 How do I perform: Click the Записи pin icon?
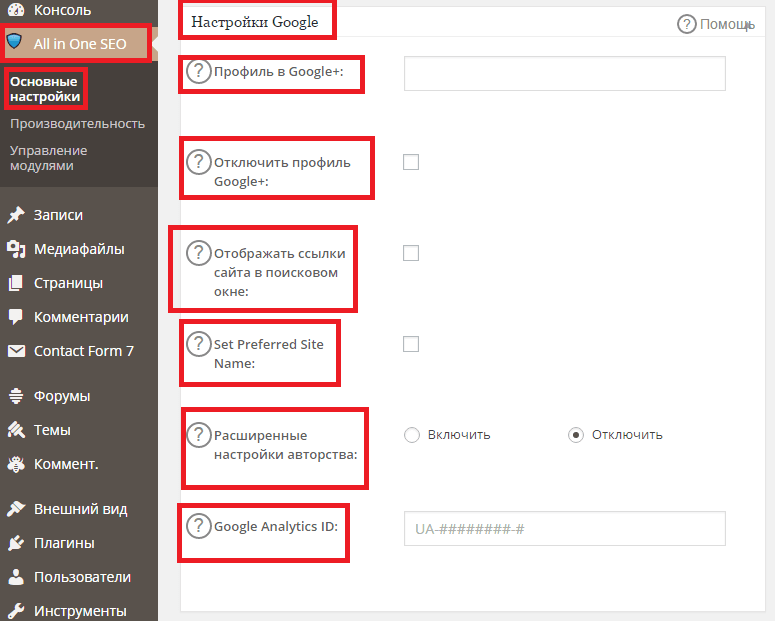coord(16,215)
